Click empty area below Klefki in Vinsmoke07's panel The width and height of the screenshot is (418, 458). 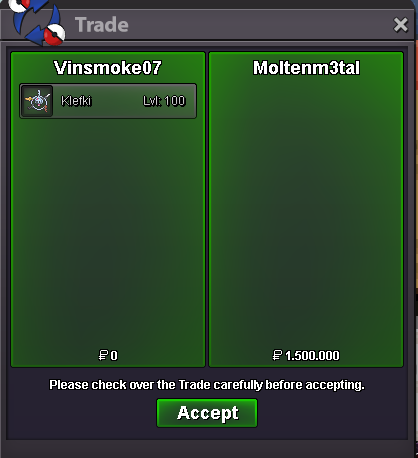point(108,233)
